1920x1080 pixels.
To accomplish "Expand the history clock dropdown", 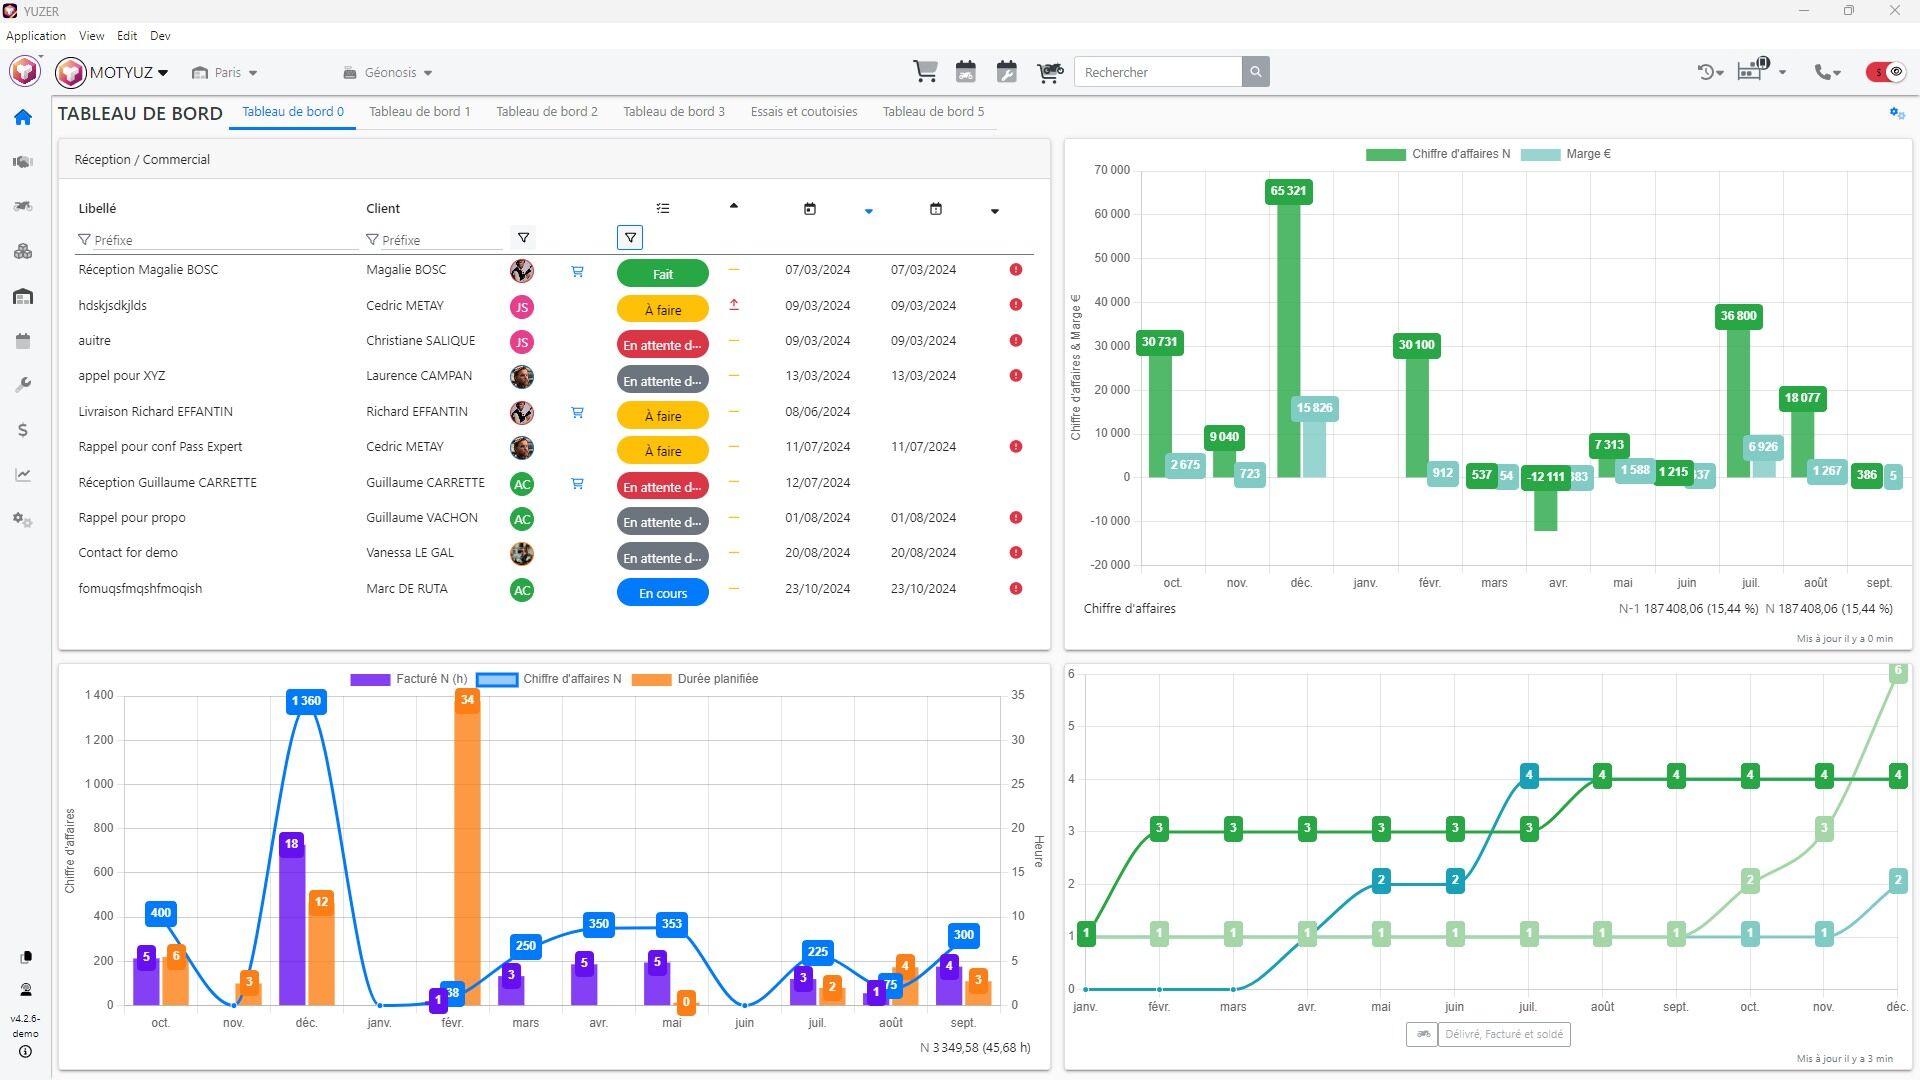I will 1710,72.
